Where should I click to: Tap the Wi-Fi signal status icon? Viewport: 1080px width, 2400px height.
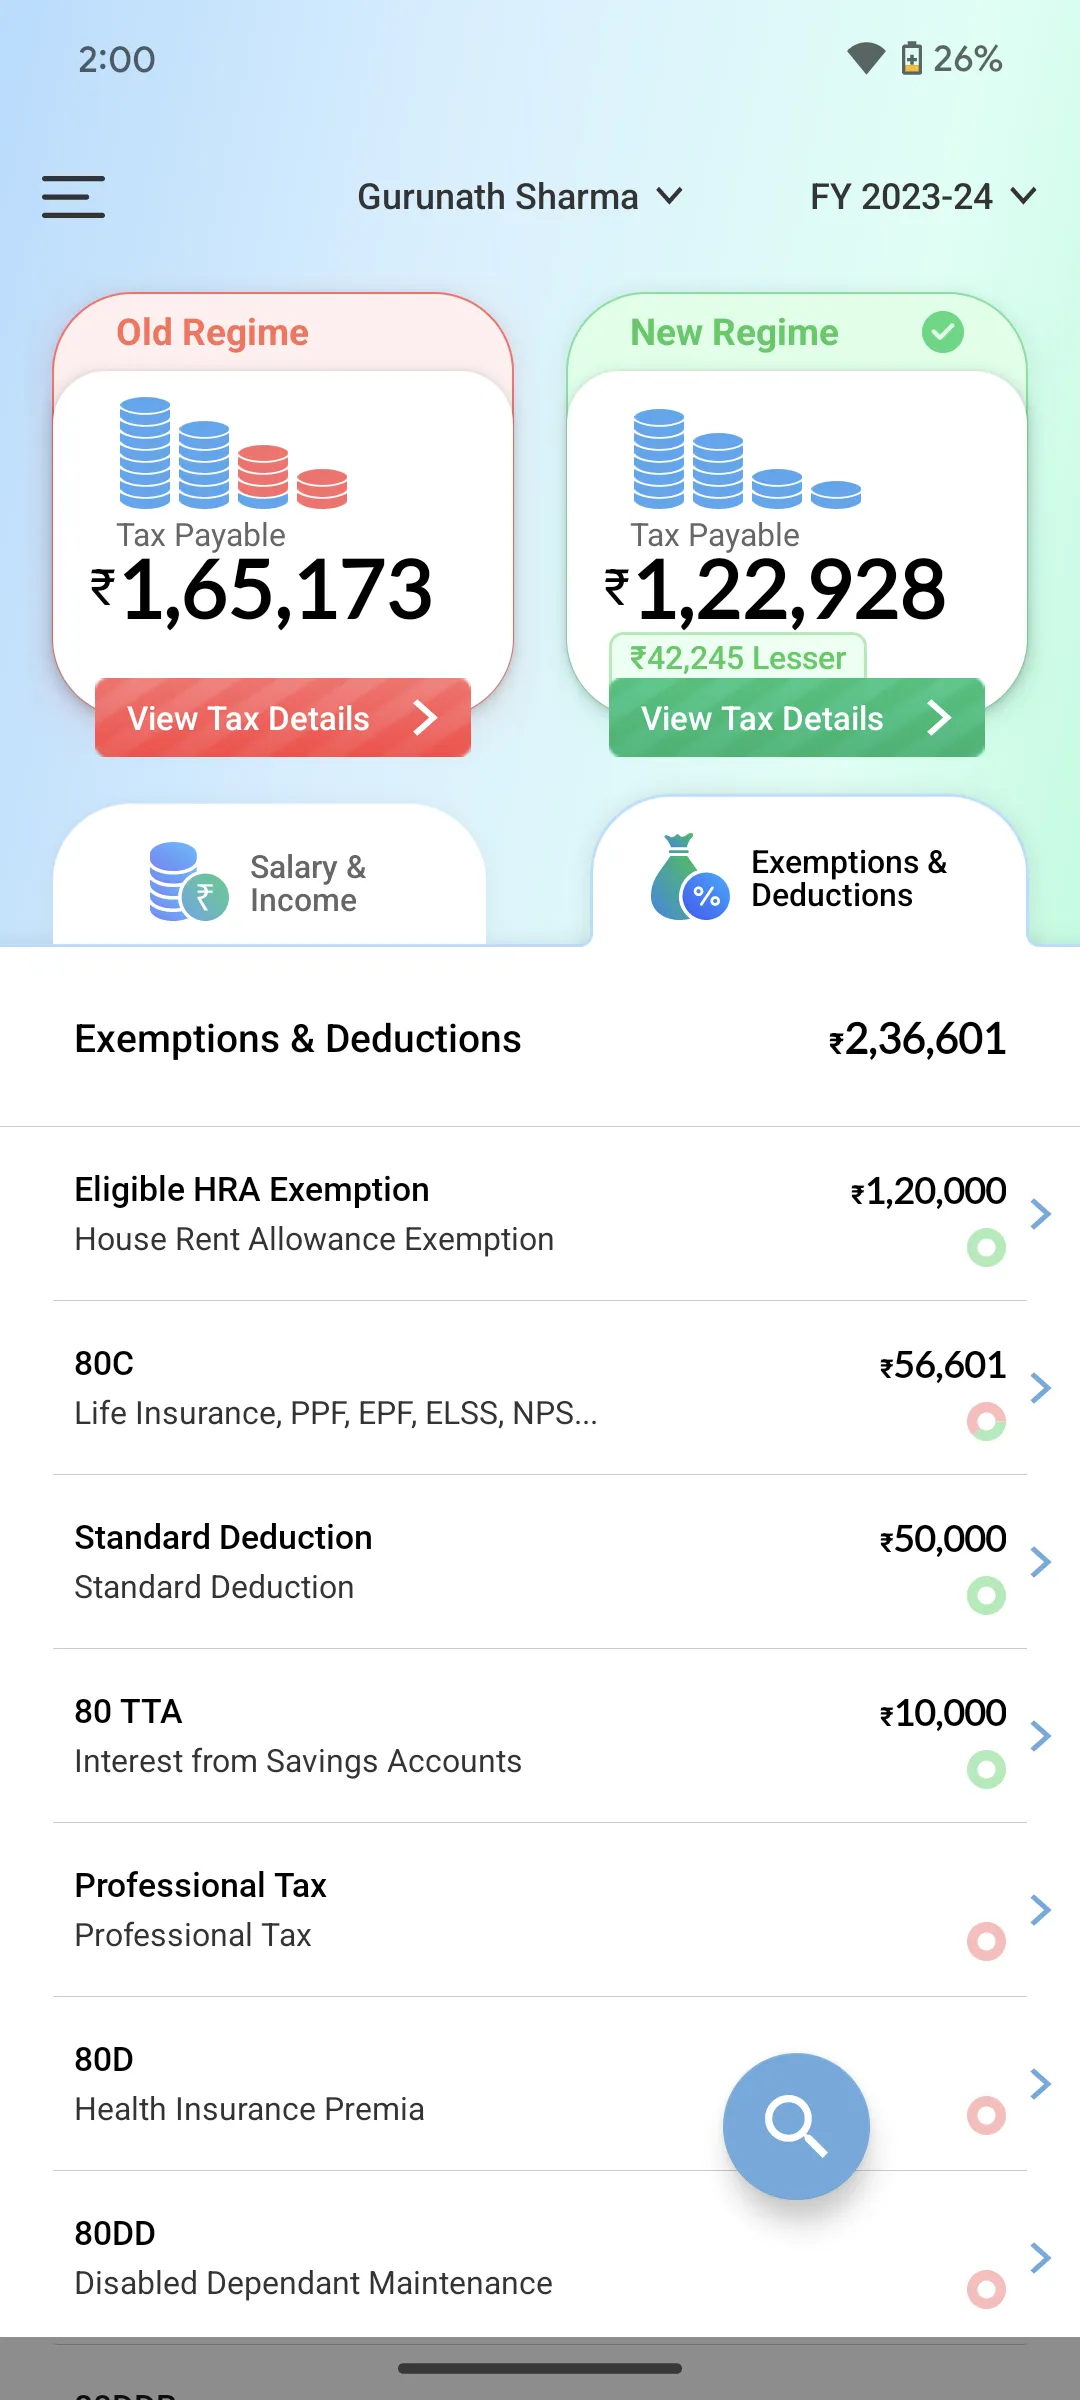pyautogui.click(x=866, y=59)
